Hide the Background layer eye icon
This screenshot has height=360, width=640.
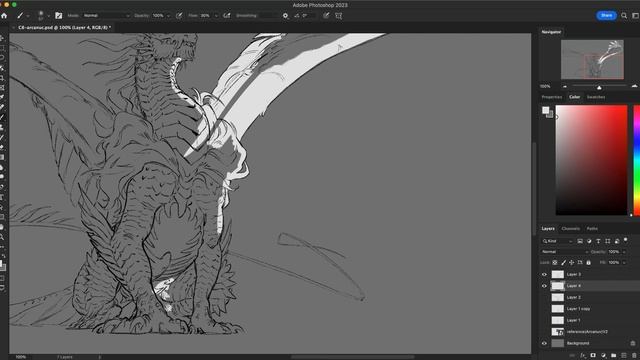pyautogui.click(x=544, y=343)
